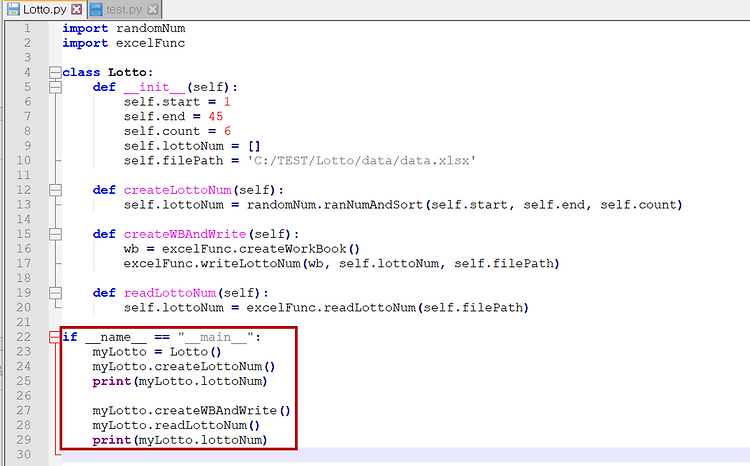750x466 pixels.
Task: Close the Lotto.py tab
Action: (76, 9)
